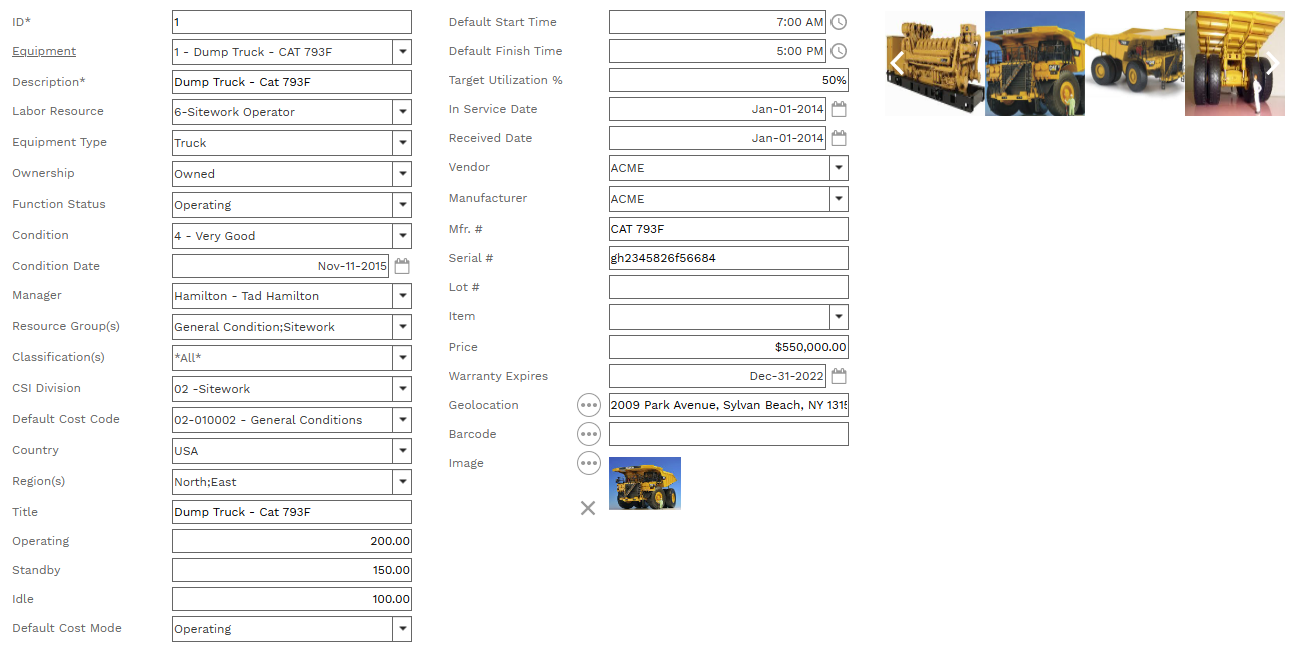The width and height of the screenshot is (1298, 648).
Task: Open the Default Cost Mode dropdown
Action: coord(402,629)
